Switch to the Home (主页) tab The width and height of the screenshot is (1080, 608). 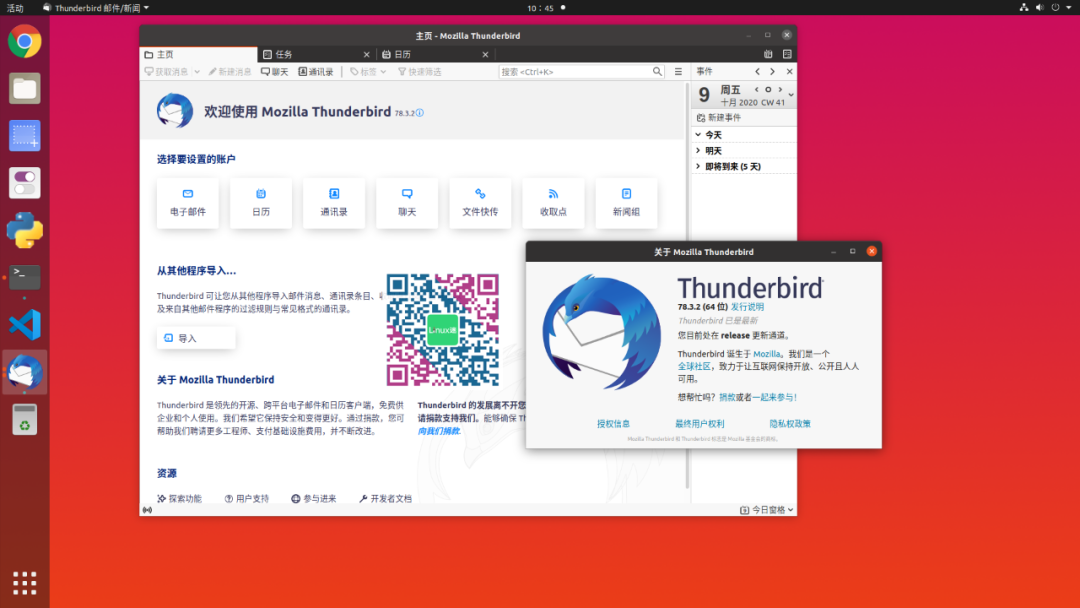click(198, 54)
